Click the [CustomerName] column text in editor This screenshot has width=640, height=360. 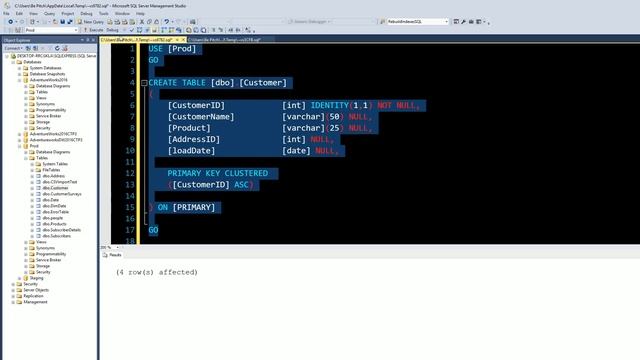[201, 117]
